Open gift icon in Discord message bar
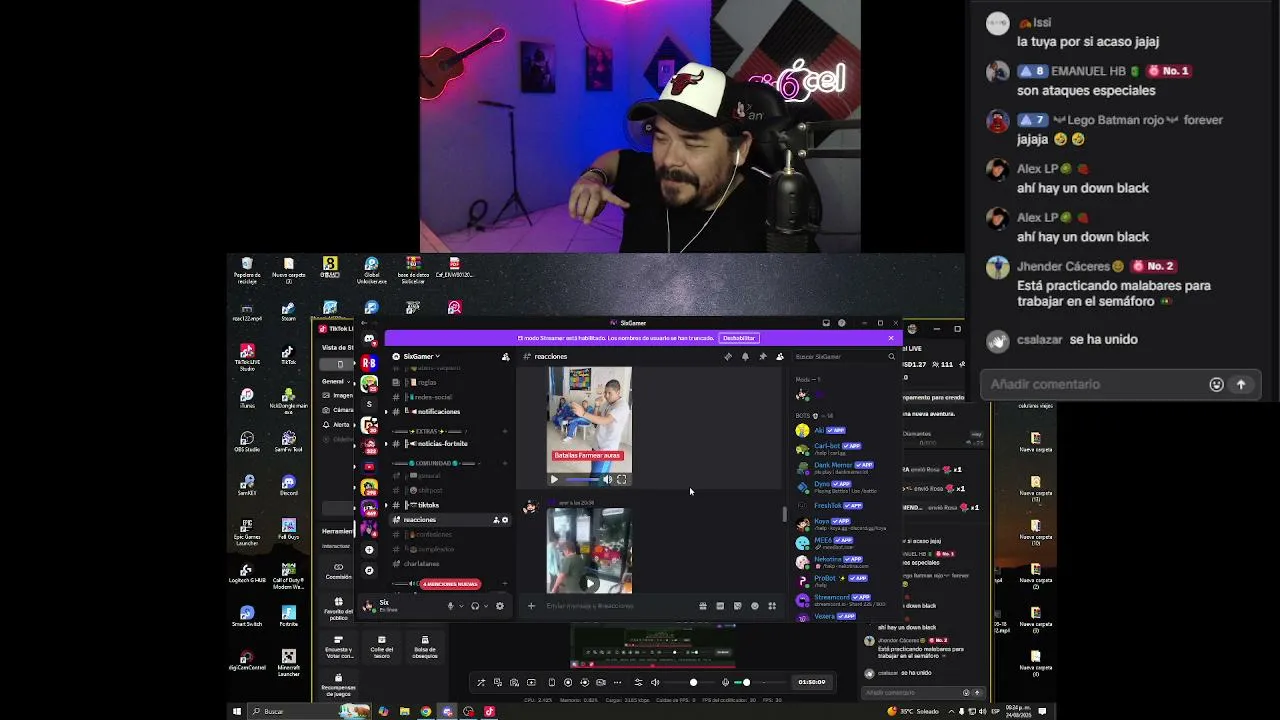 click(x=703, y=606)
